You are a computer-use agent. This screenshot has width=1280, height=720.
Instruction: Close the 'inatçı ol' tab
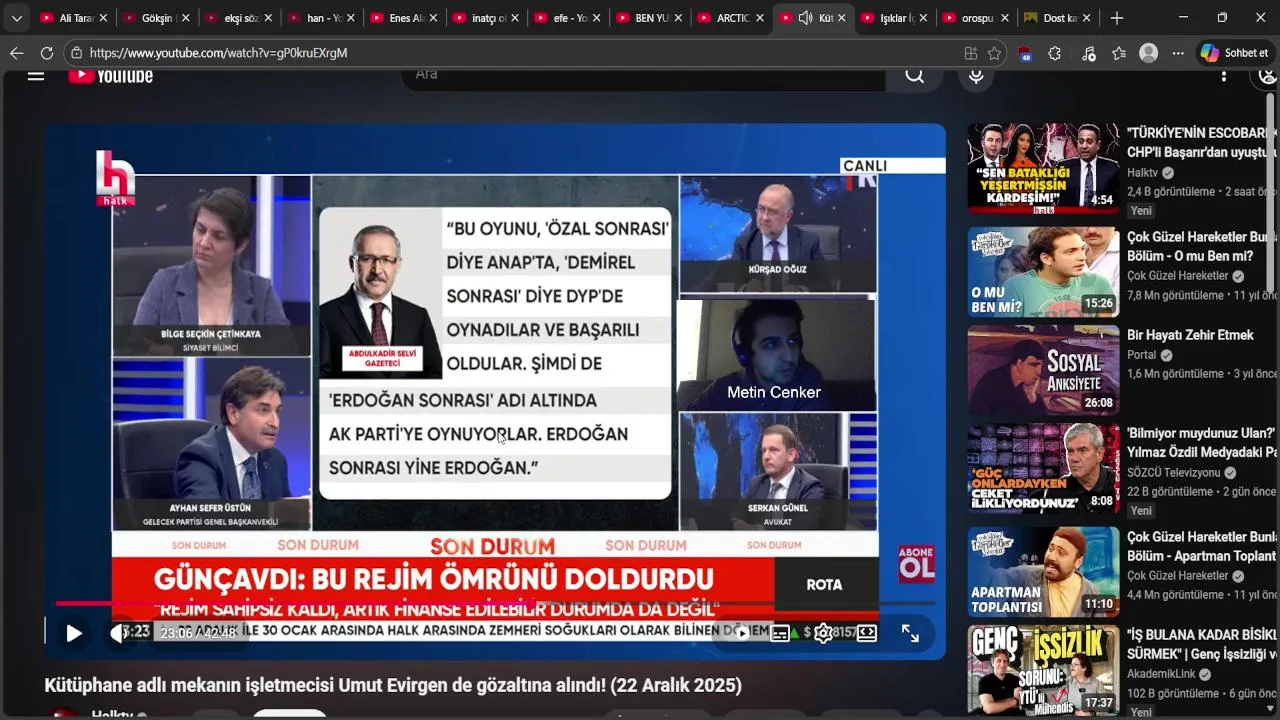(514, 18)
